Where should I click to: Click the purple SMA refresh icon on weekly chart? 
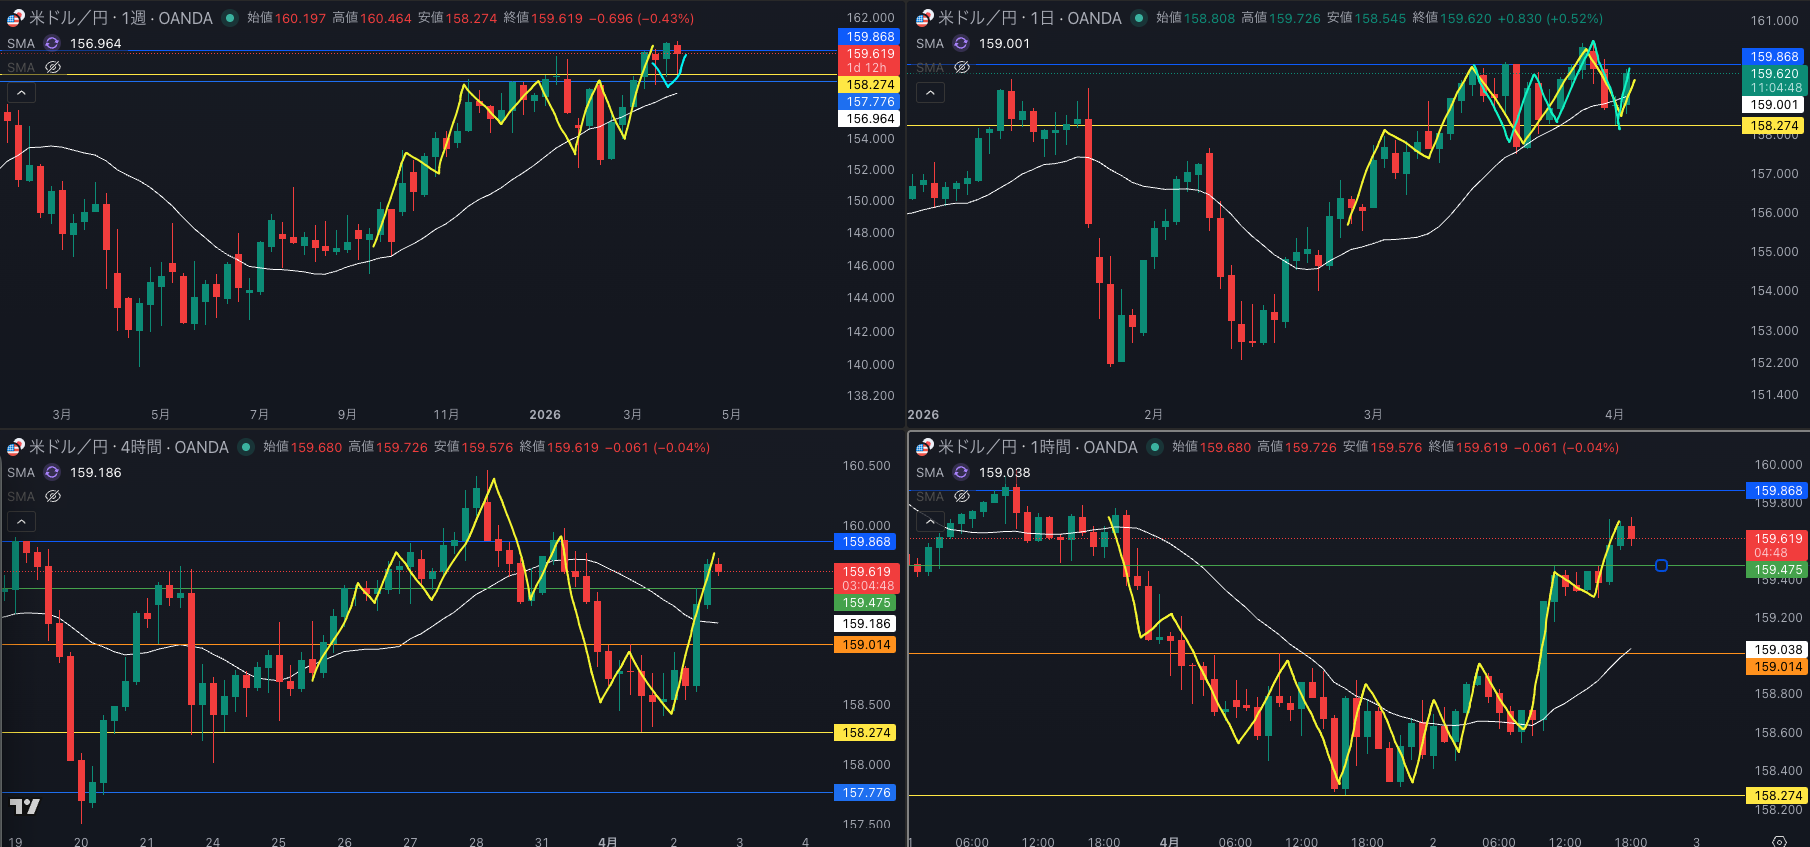pyautogui.click(x=52, y=43)
